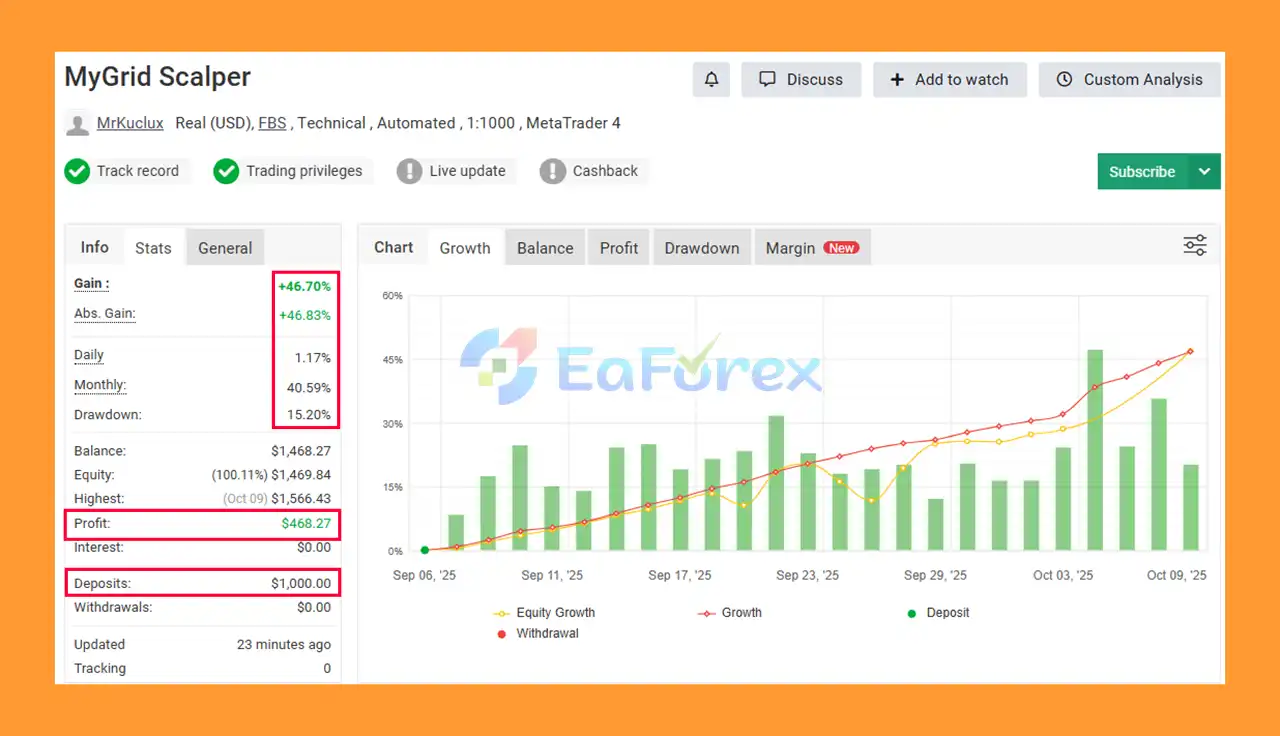Click the tallest green bar near Oct 03
The width and height of the screenshot is (1280, 736).
pos(1095,450)
